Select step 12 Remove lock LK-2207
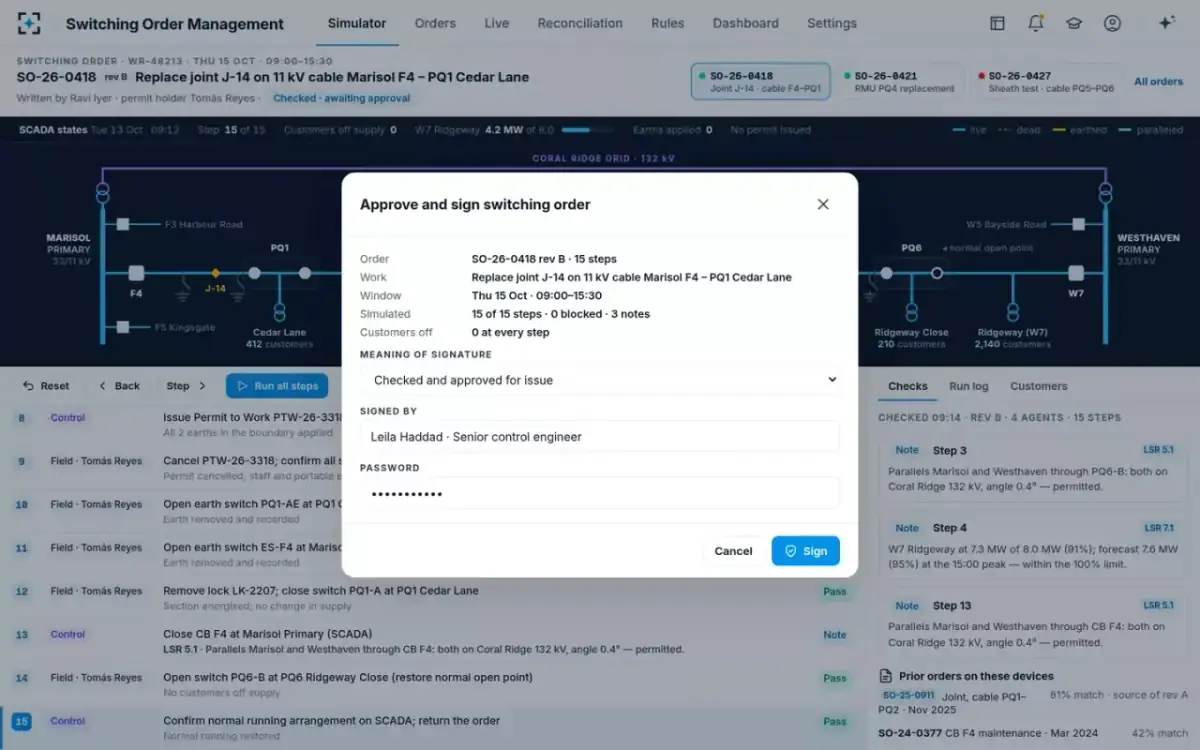Image resolution: width=1200 pixels, height=750 pixels. [x=430, y=598]
